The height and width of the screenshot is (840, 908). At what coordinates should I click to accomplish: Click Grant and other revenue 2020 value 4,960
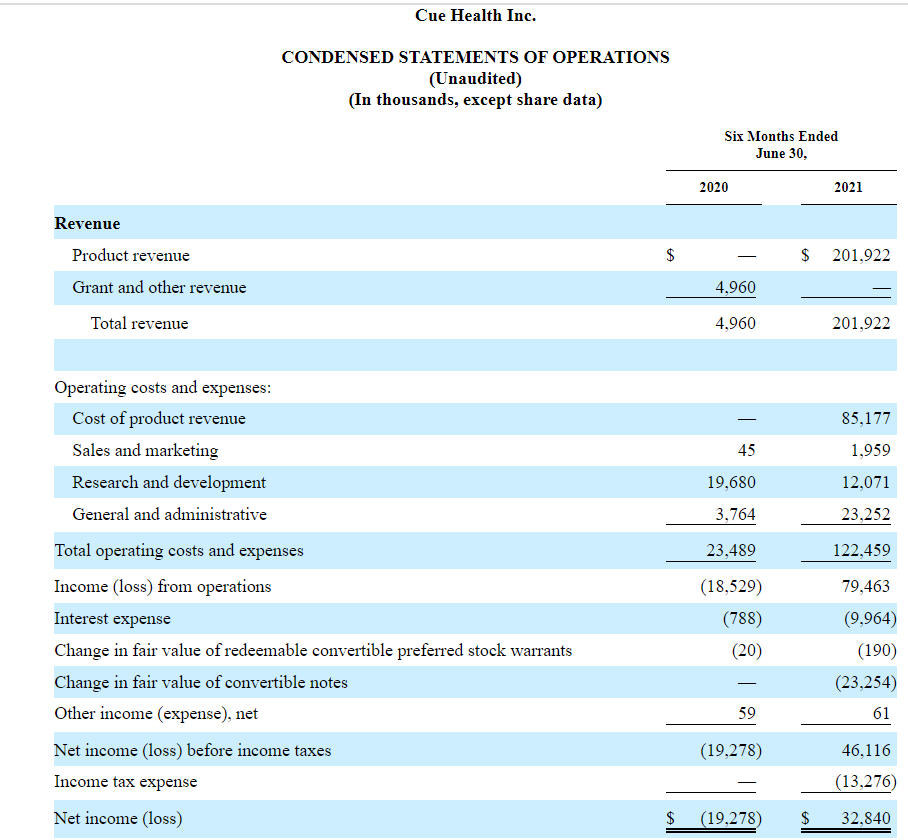[x=735, y=288]
